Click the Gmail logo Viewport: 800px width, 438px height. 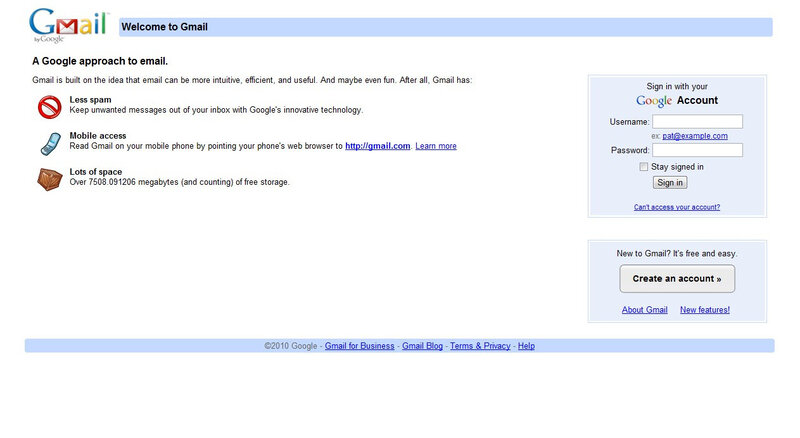click(69, 26)
